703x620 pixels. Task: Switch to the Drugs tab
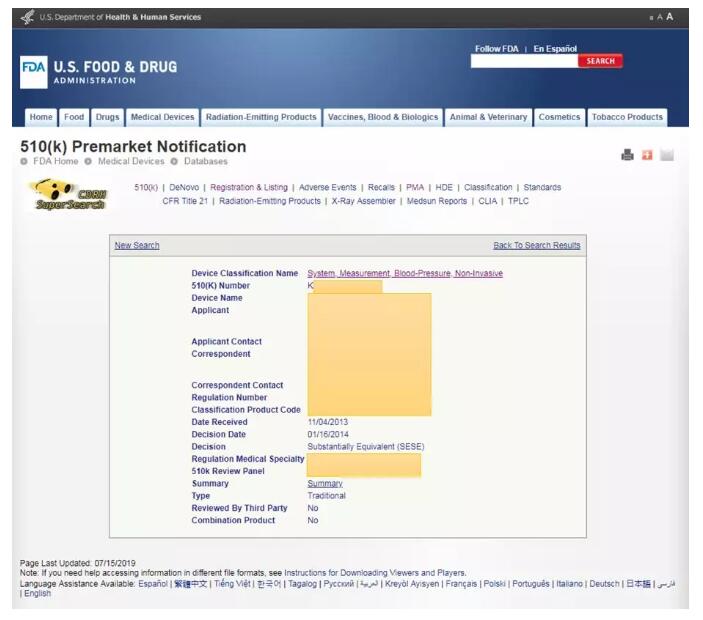(107, 117)
